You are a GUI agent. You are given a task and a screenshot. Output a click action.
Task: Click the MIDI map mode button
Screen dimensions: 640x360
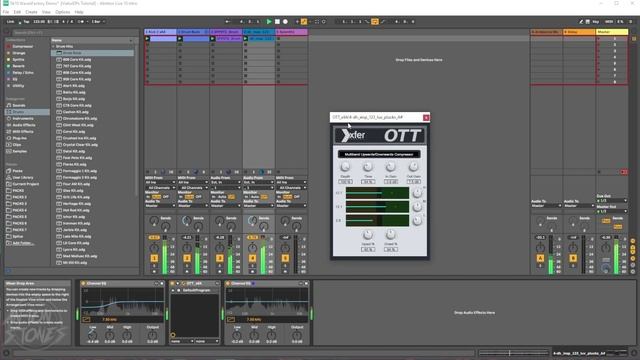(x=609, y=22)
